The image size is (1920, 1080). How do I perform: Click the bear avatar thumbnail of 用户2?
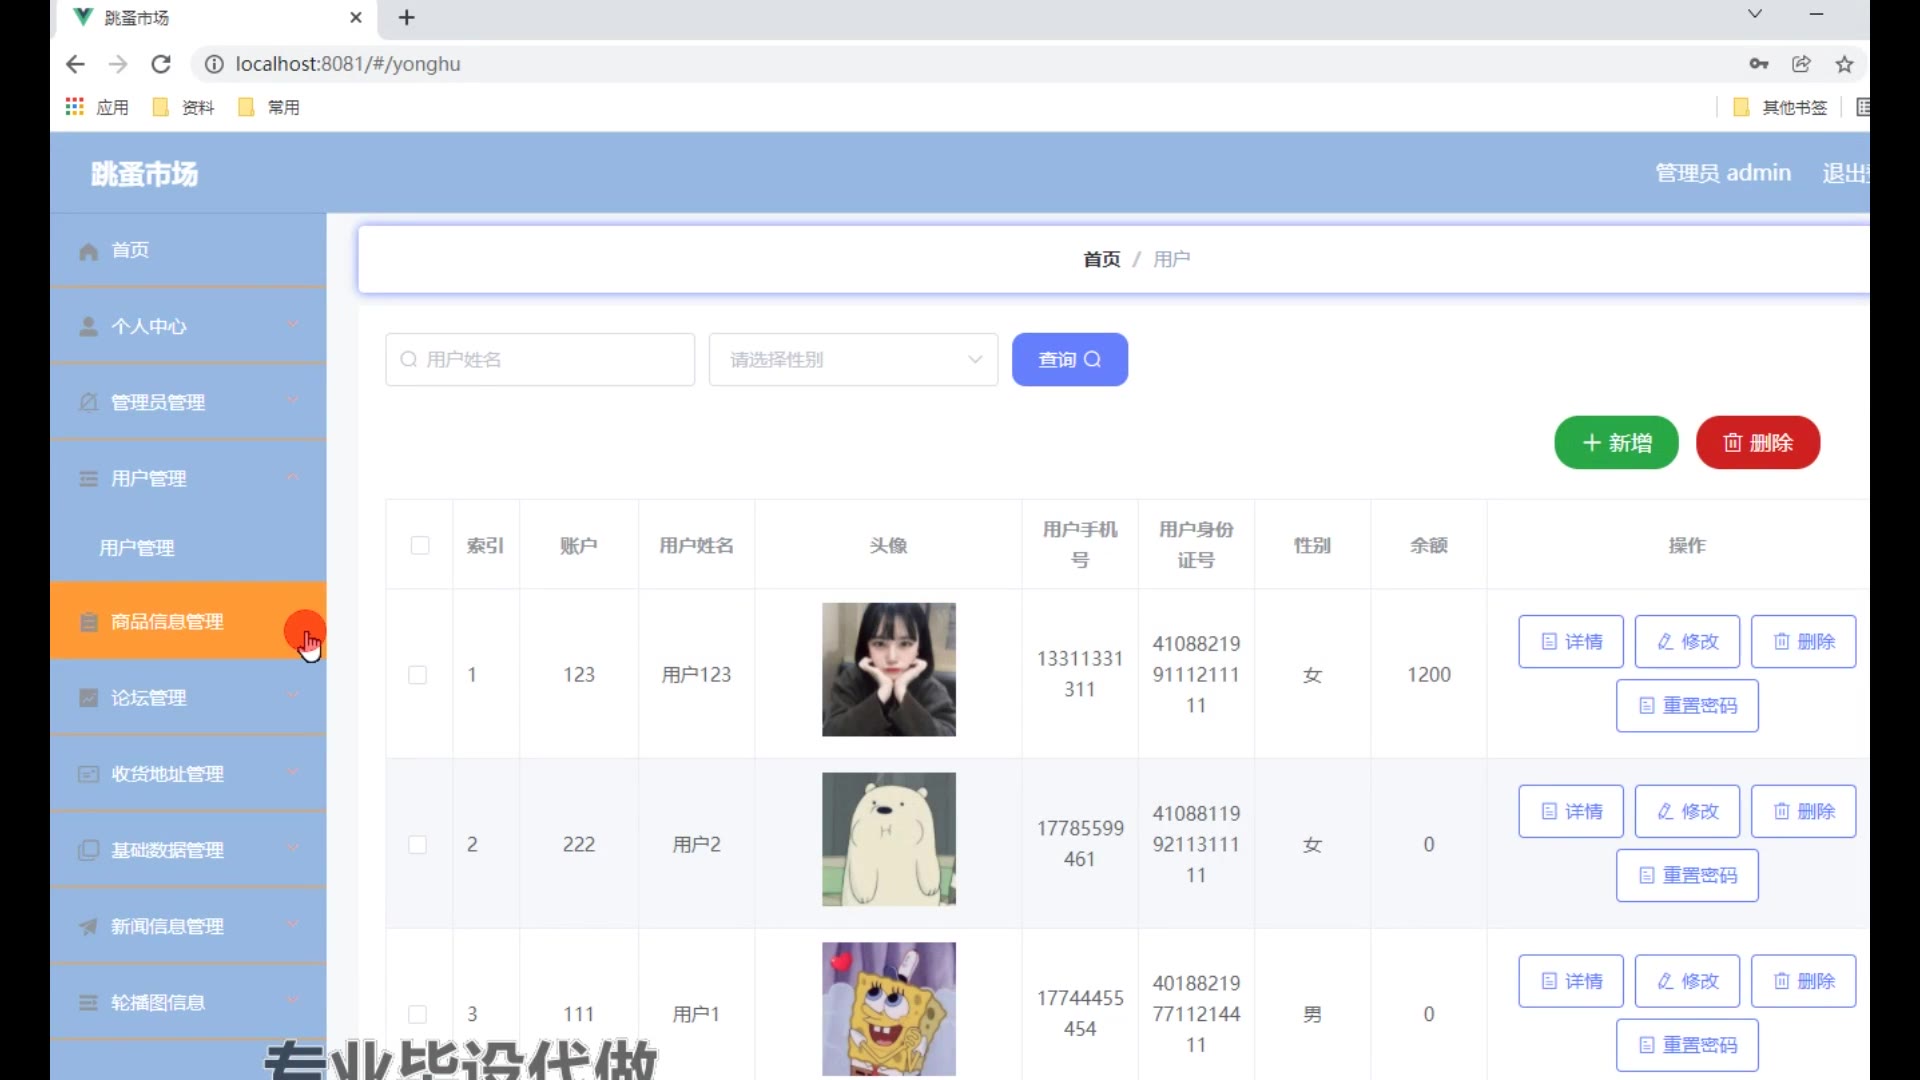888,840
